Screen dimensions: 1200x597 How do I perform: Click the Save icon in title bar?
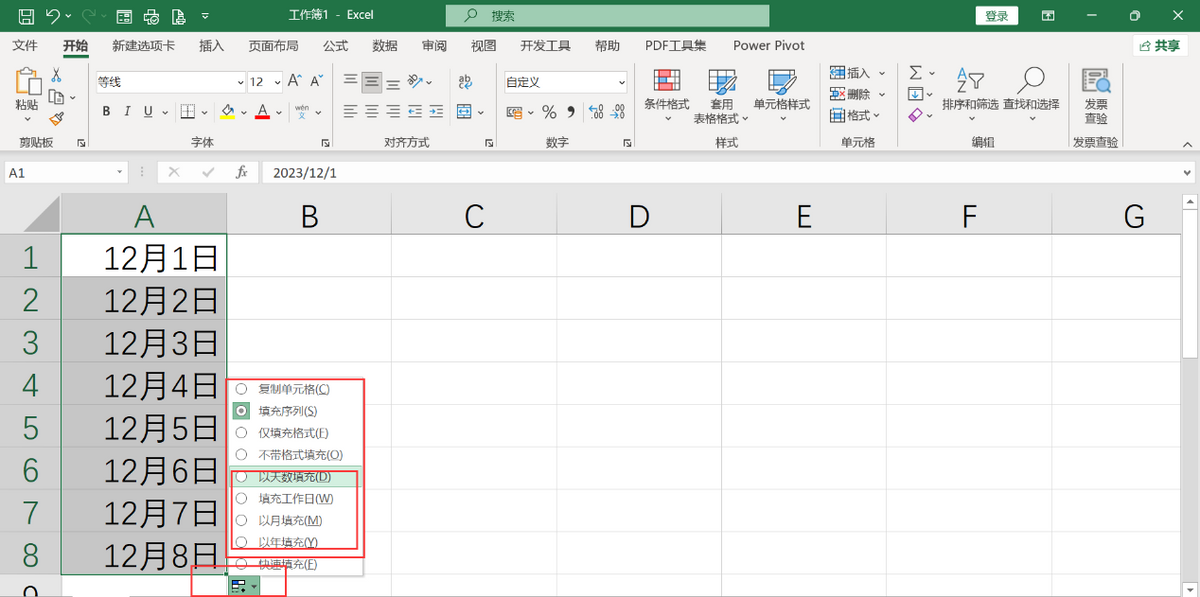point(27,16)
